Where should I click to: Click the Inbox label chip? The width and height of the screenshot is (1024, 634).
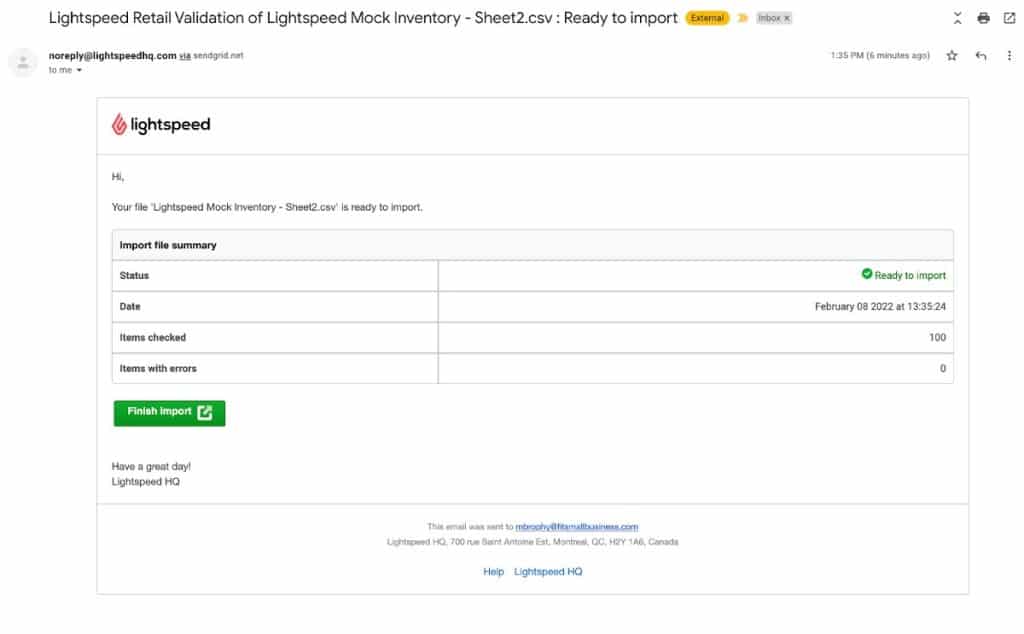click(x=768, y=17)
